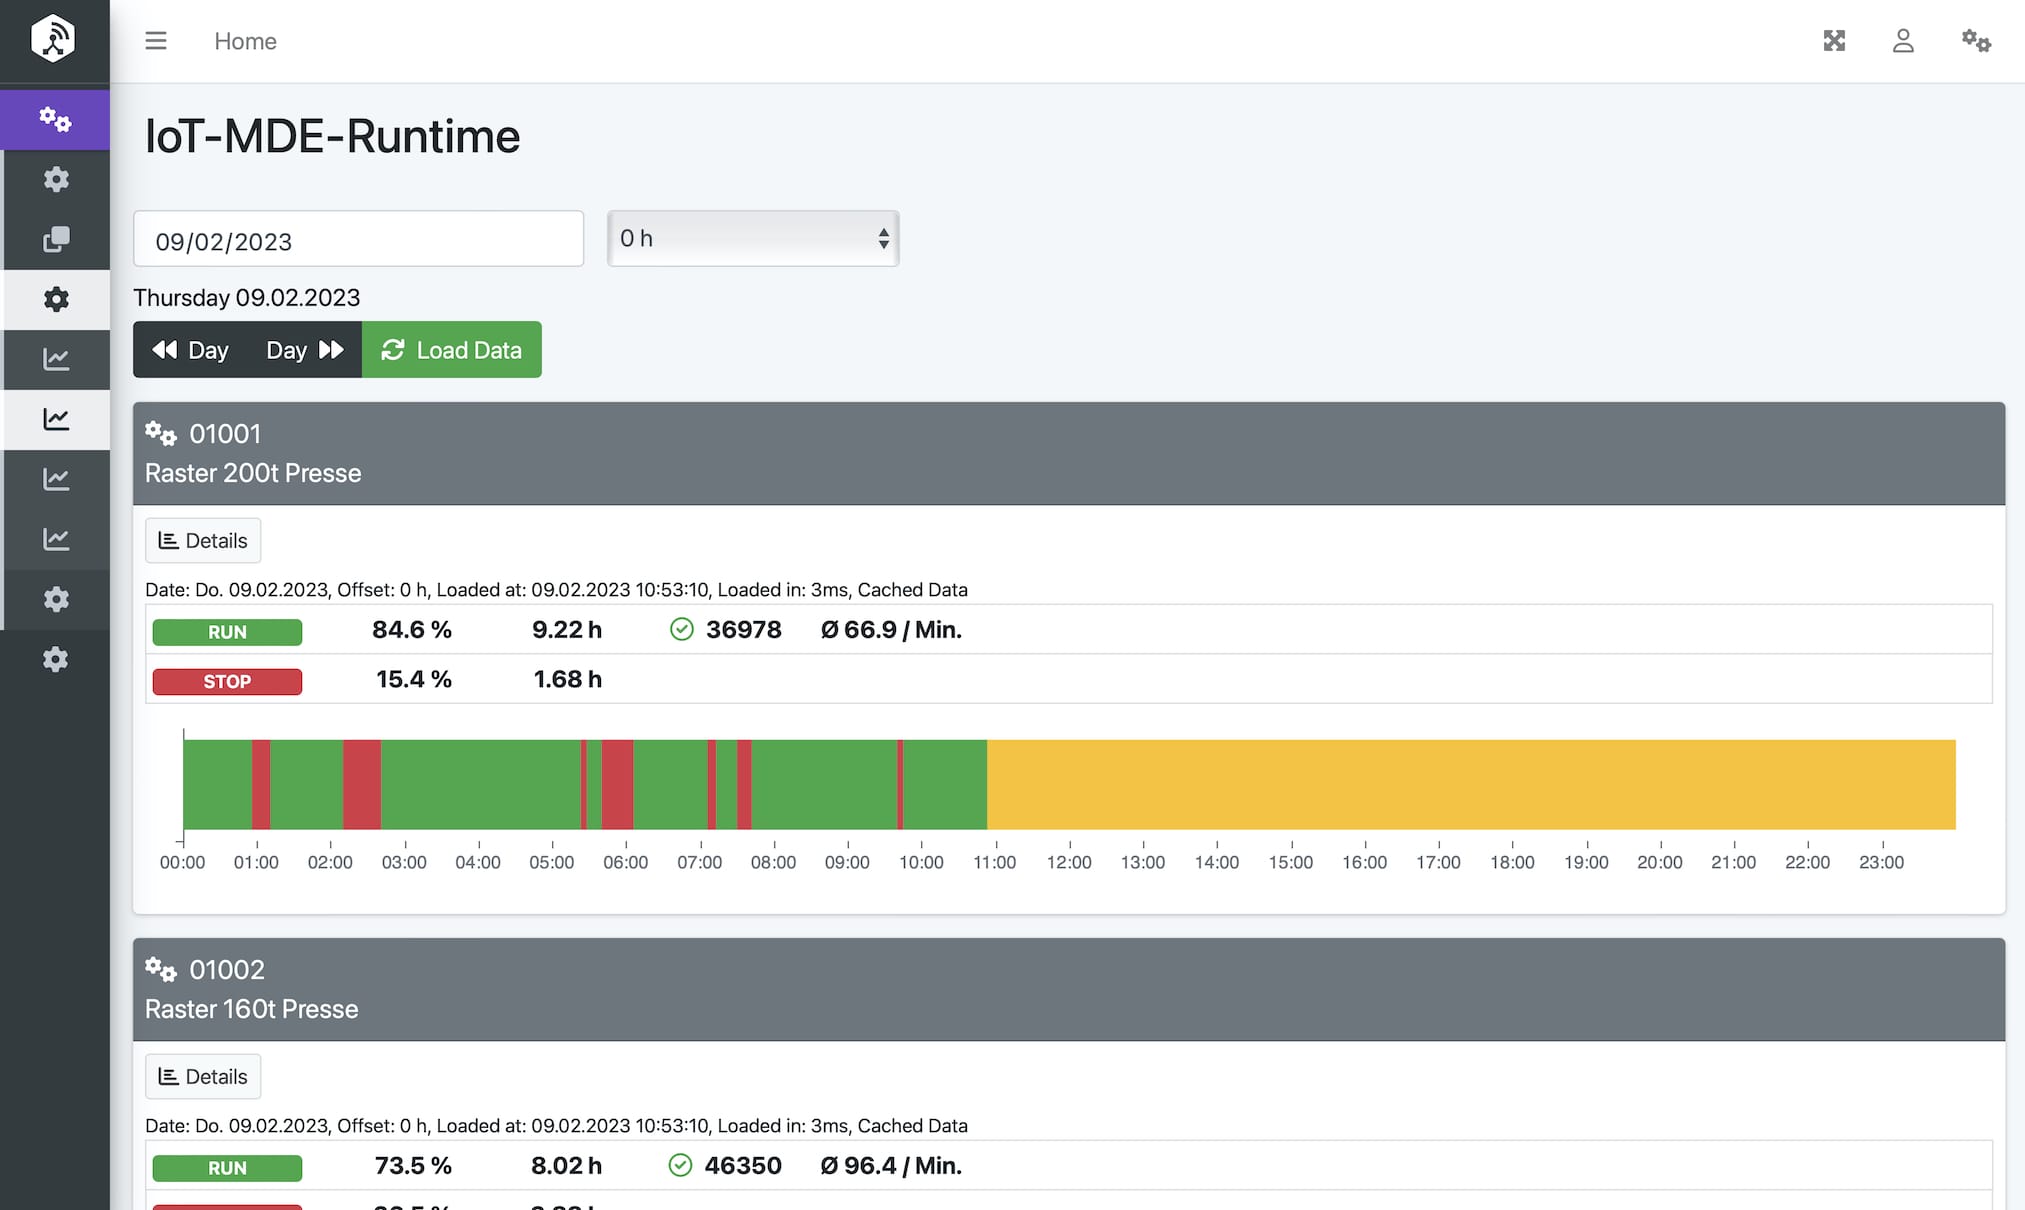Open Details for Raster 160t Presse
This screenshot has width=2025, height=1210.
point(203,1077)
